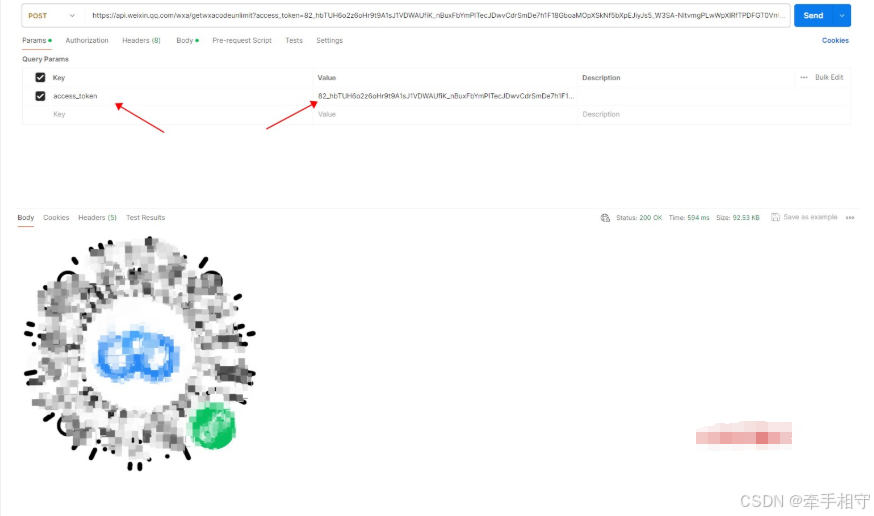Click the Query Params heading
Screen dimensions: 874x516
click(x=45, y=59)
